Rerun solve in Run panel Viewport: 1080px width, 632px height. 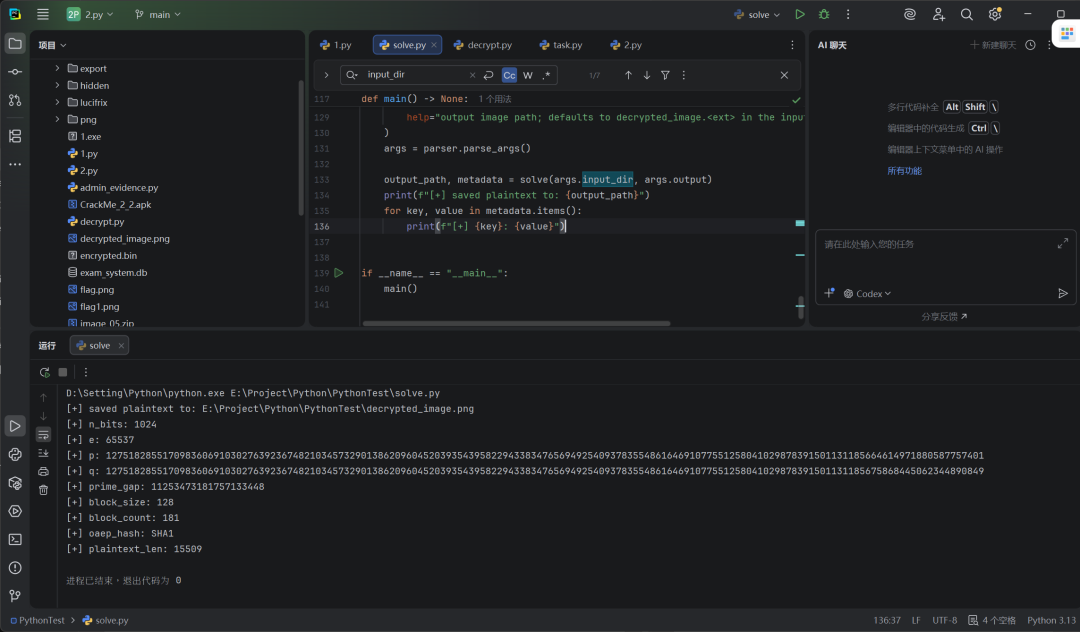[x=45, y=372]
